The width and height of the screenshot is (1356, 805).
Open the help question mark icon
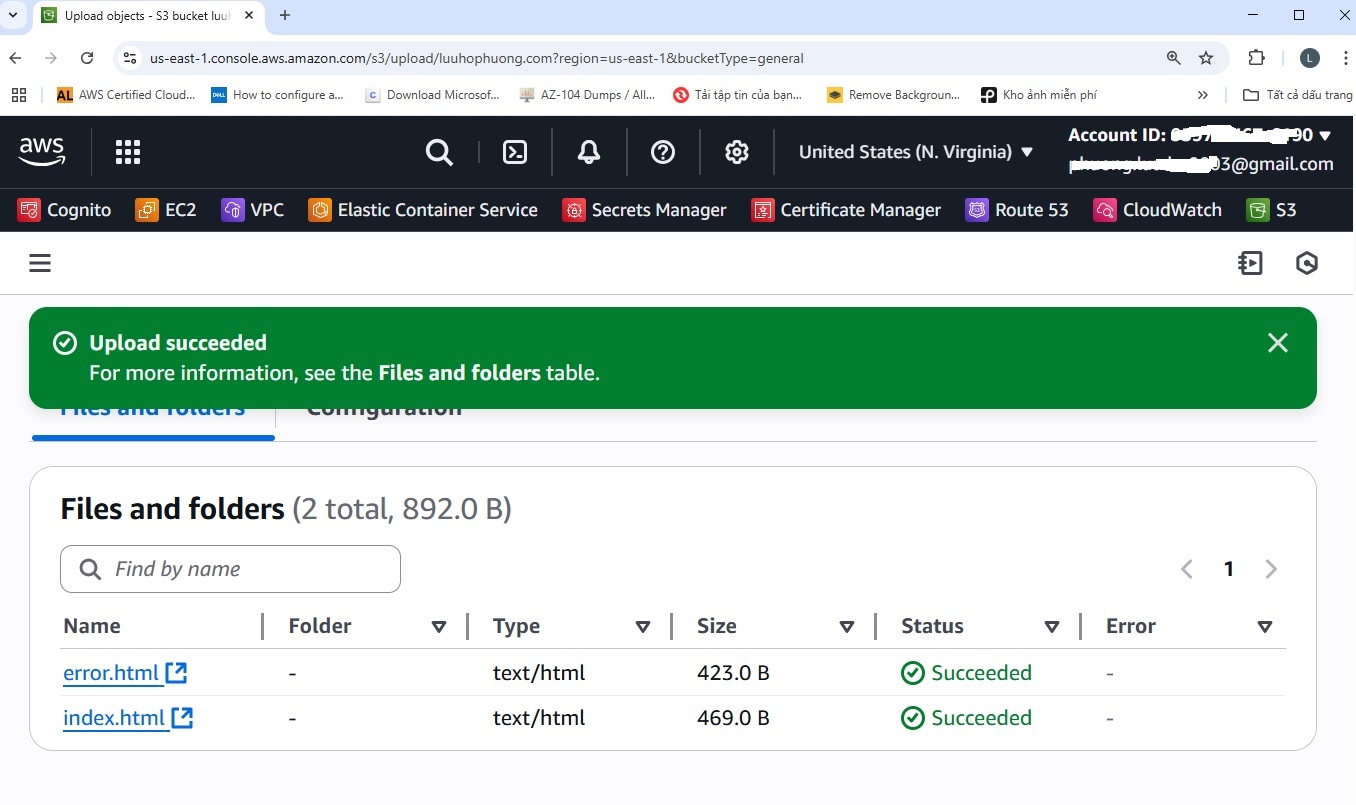(x=663, y=152)
